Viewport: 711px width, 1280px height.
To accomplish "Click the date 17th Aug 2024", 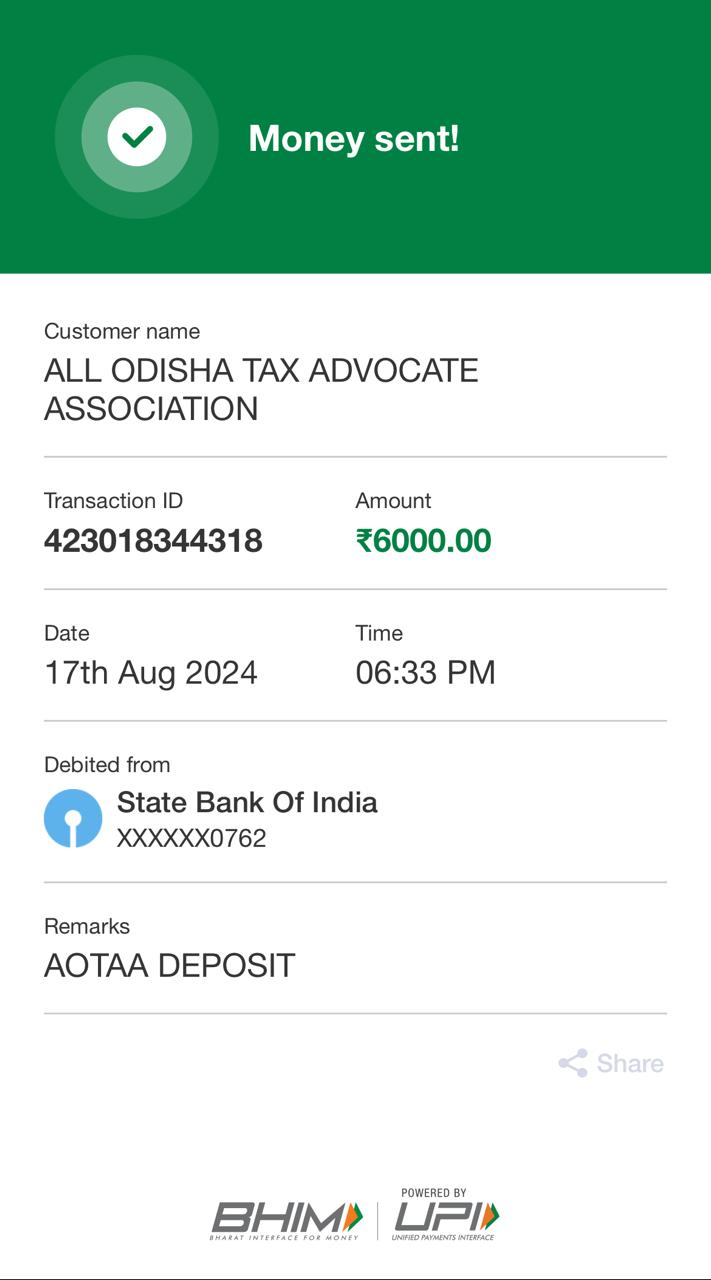I will tap(151, 672).
